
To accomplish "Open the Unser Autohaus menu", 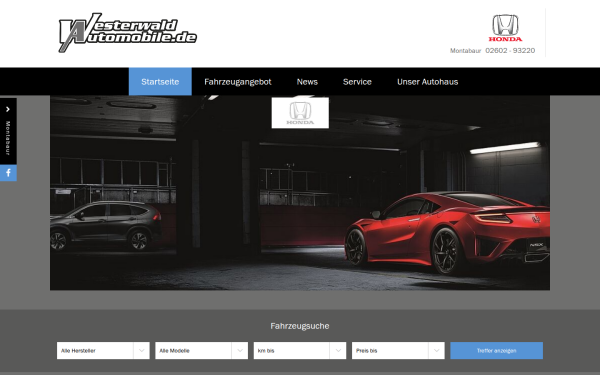I will pyautogui.click(x=427, y=82).
